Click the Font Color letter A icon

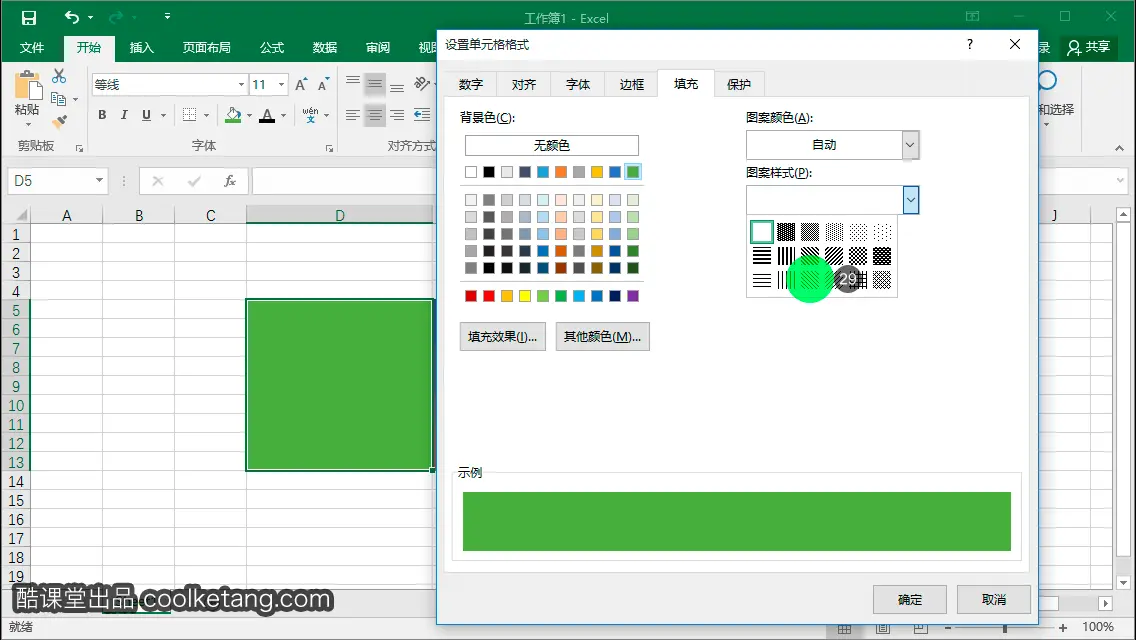pos(267,115)
